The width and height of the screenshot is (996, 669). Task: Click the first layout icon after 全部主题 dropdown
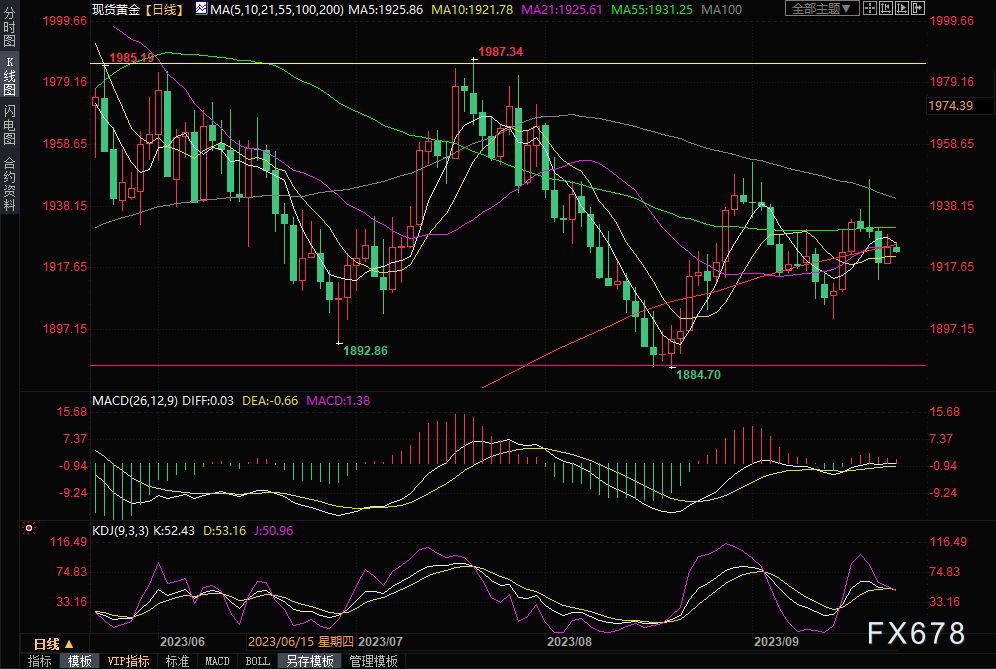(871, 9)
